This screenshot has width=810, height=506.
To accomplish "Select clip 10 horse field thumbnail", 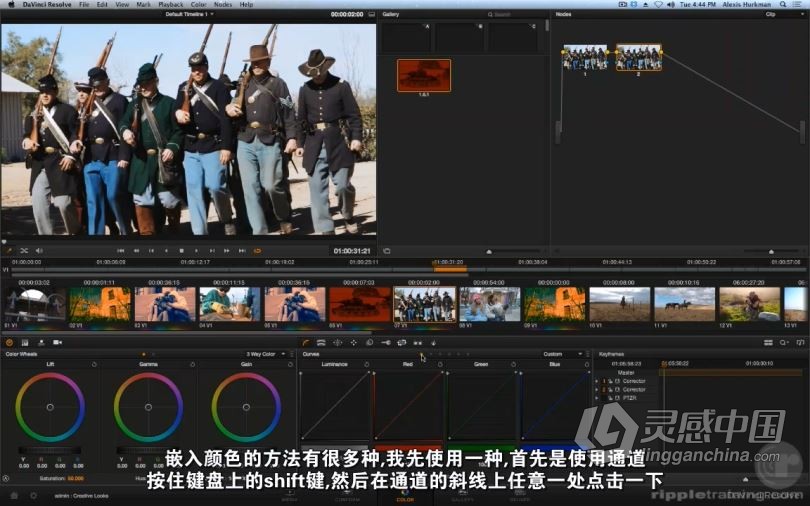I will 619,305.
